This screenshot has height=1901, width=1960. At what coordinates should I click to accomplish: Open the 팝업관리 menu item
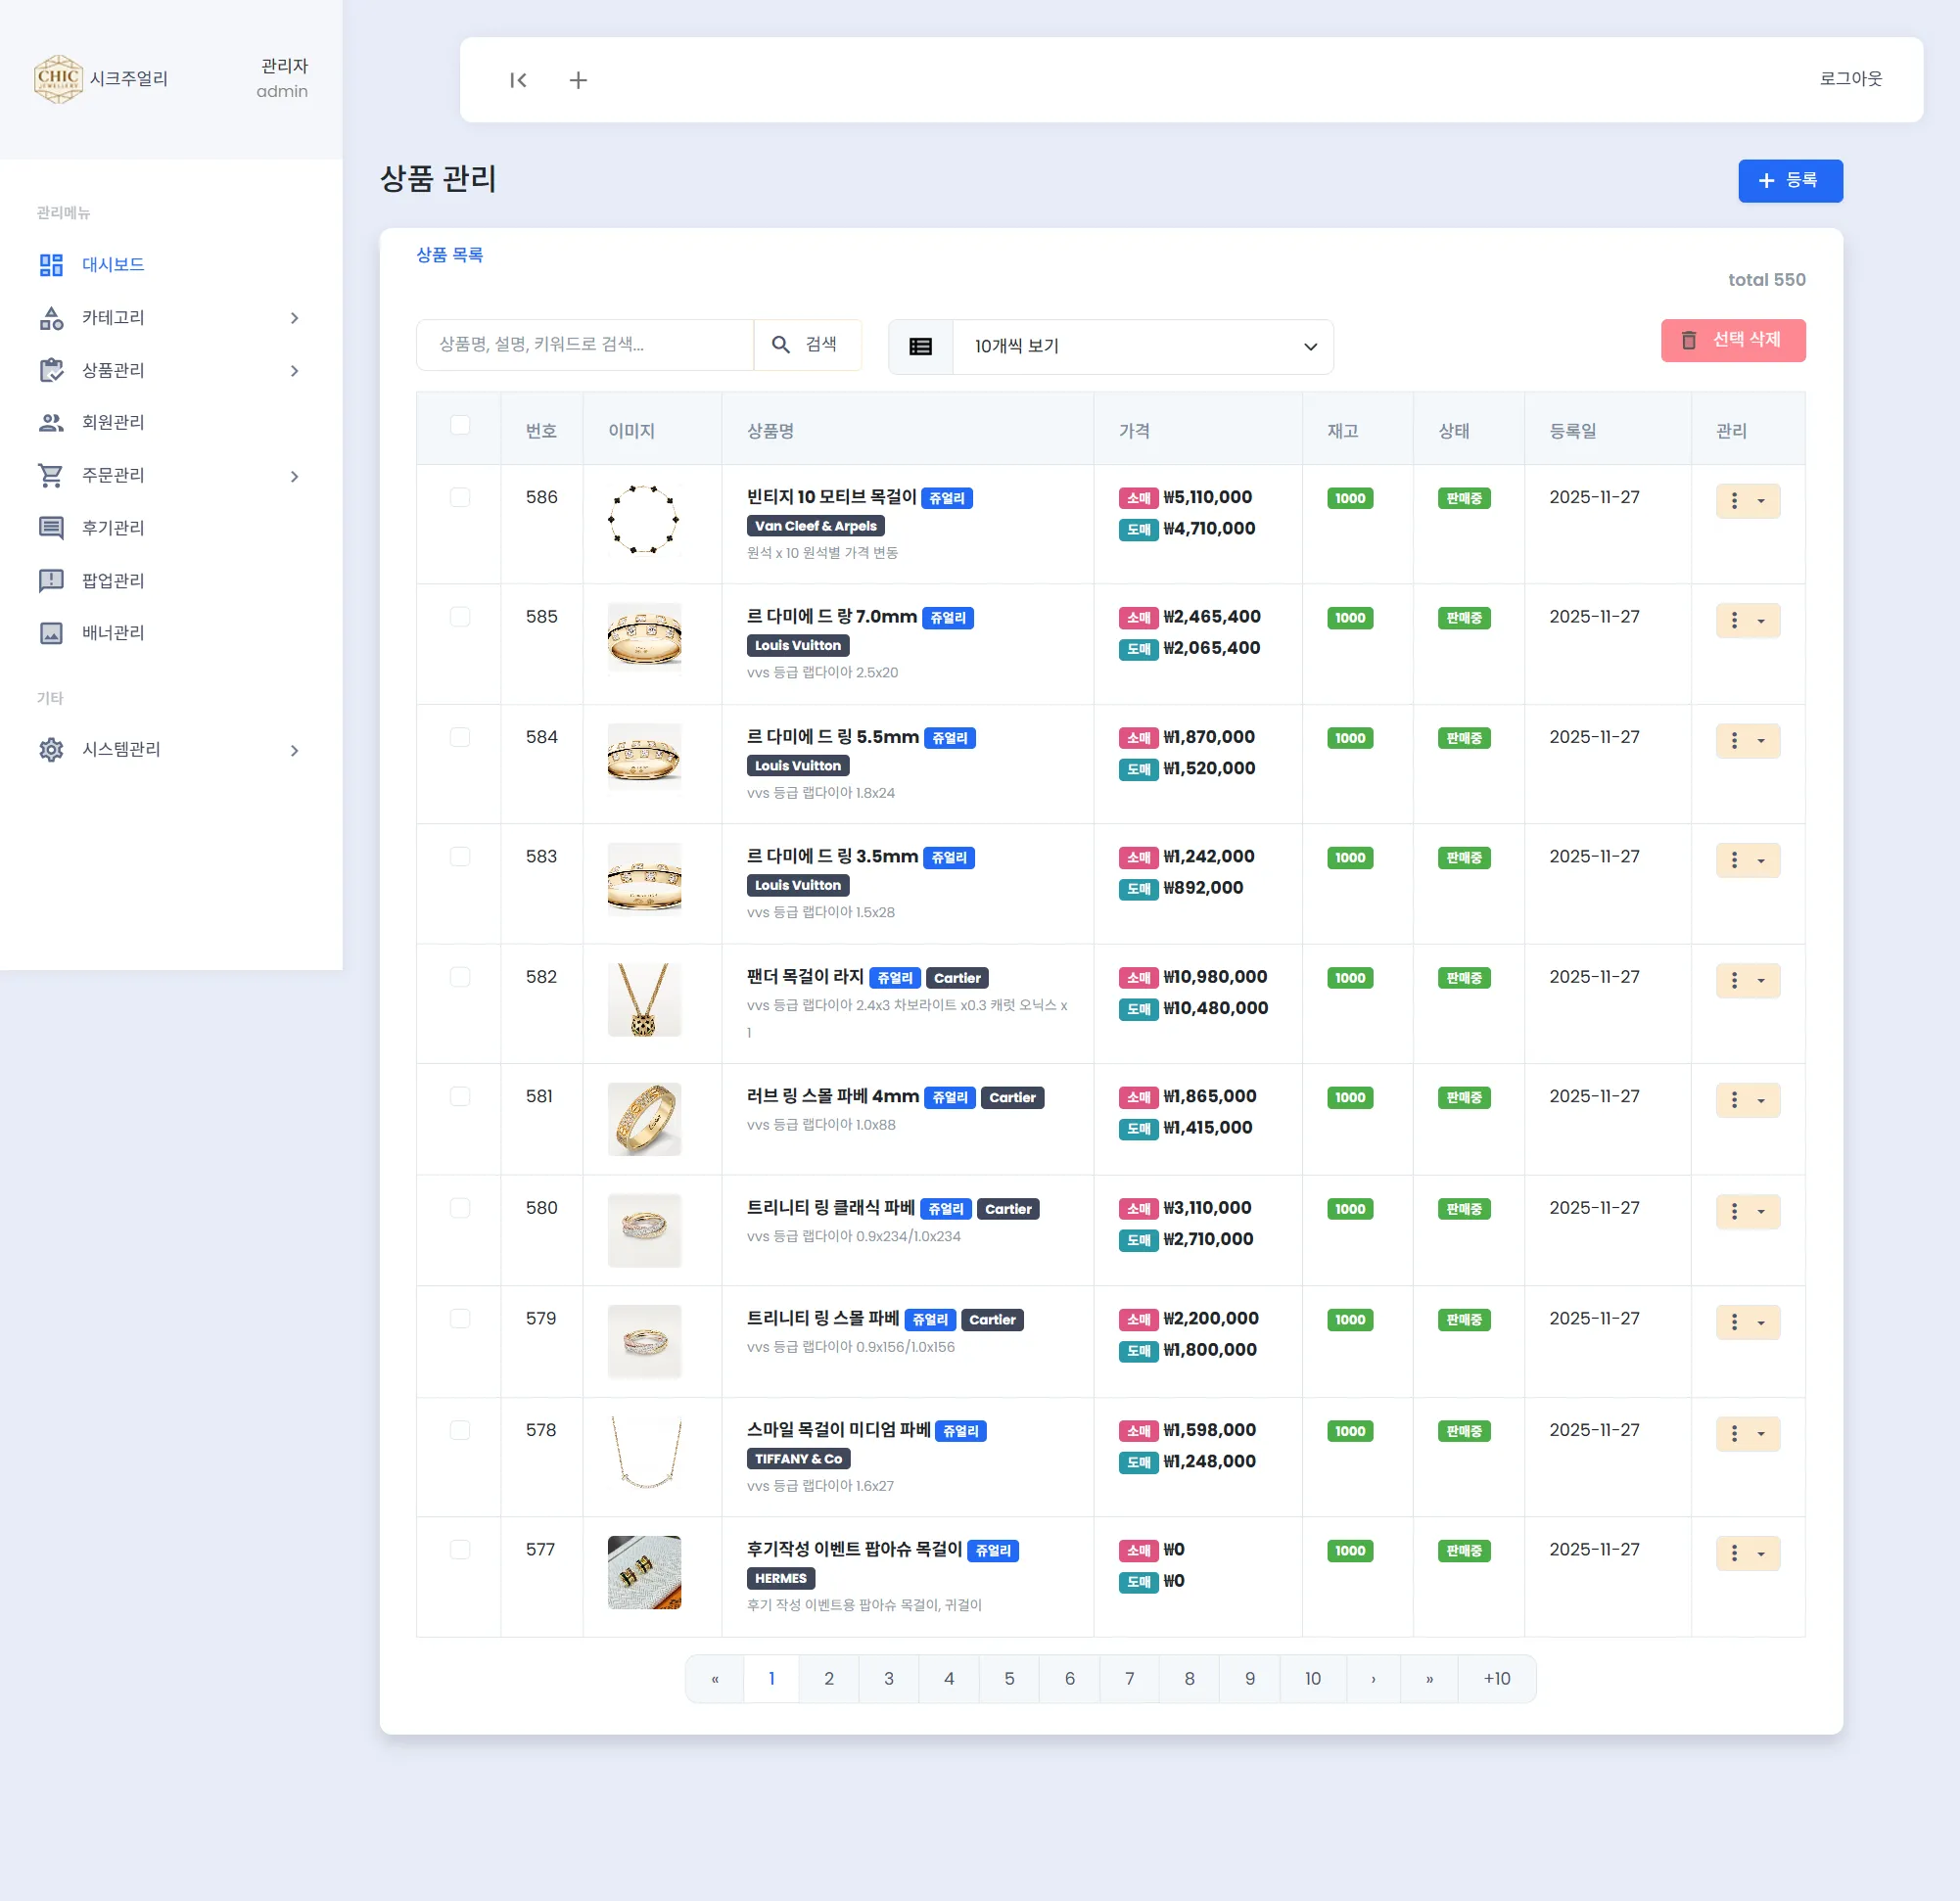(113, 581)
